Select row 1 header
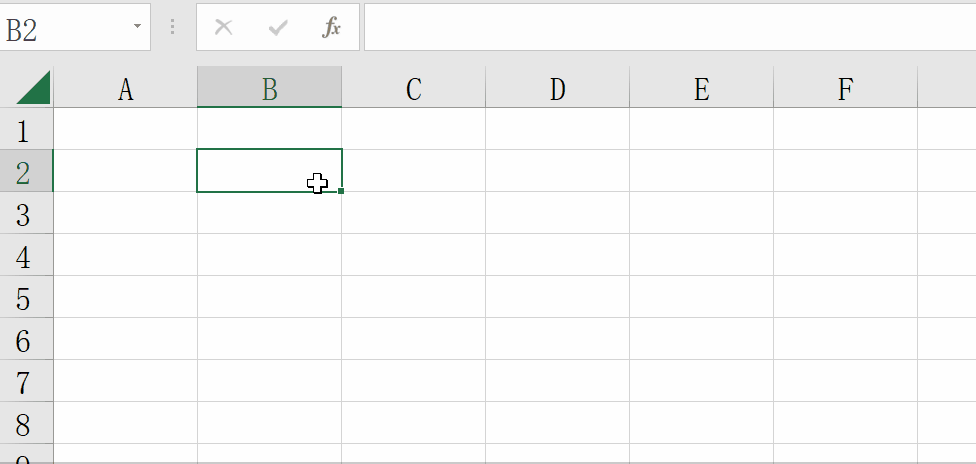The height and width of the screenshot is (464, 976). pos(27,129)
